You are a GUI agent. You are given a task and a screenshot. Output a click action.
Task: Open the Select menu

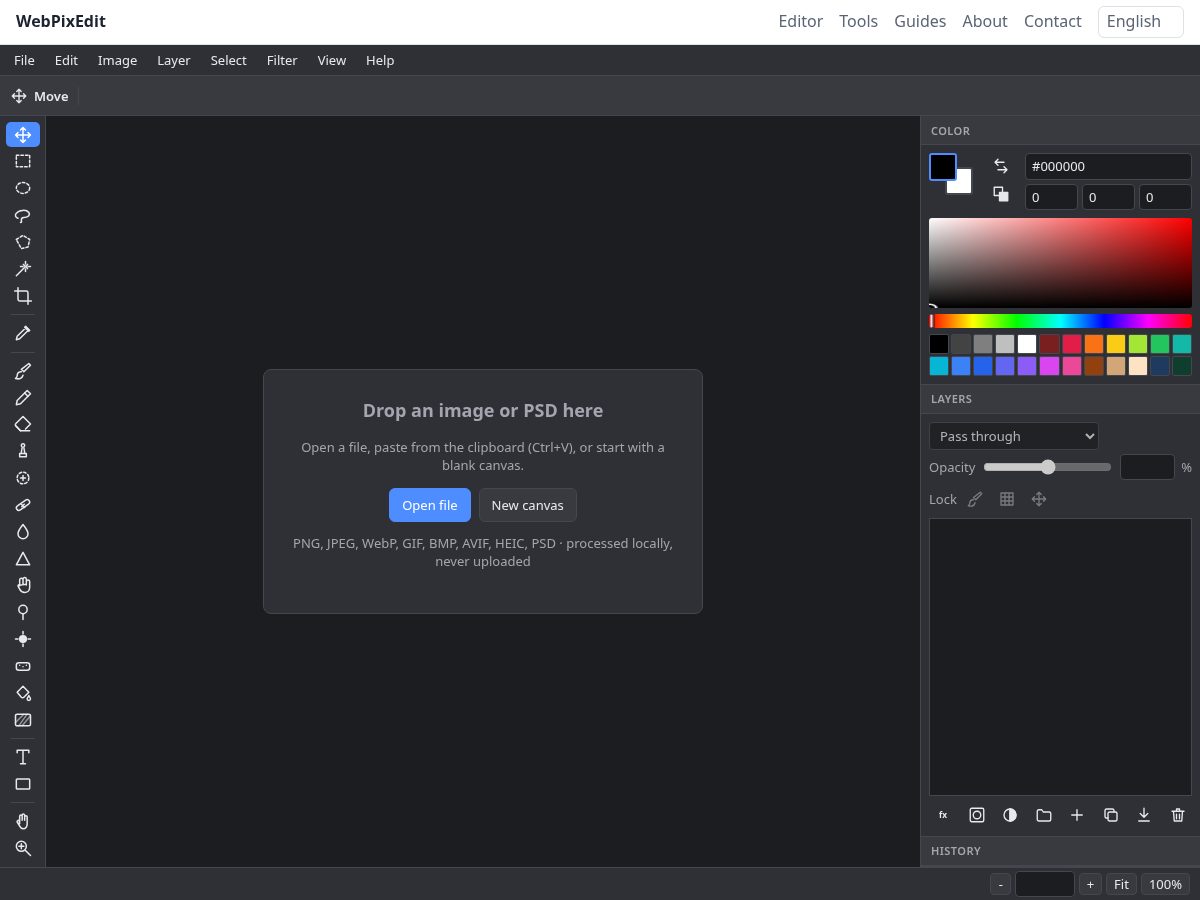(228, 60)
